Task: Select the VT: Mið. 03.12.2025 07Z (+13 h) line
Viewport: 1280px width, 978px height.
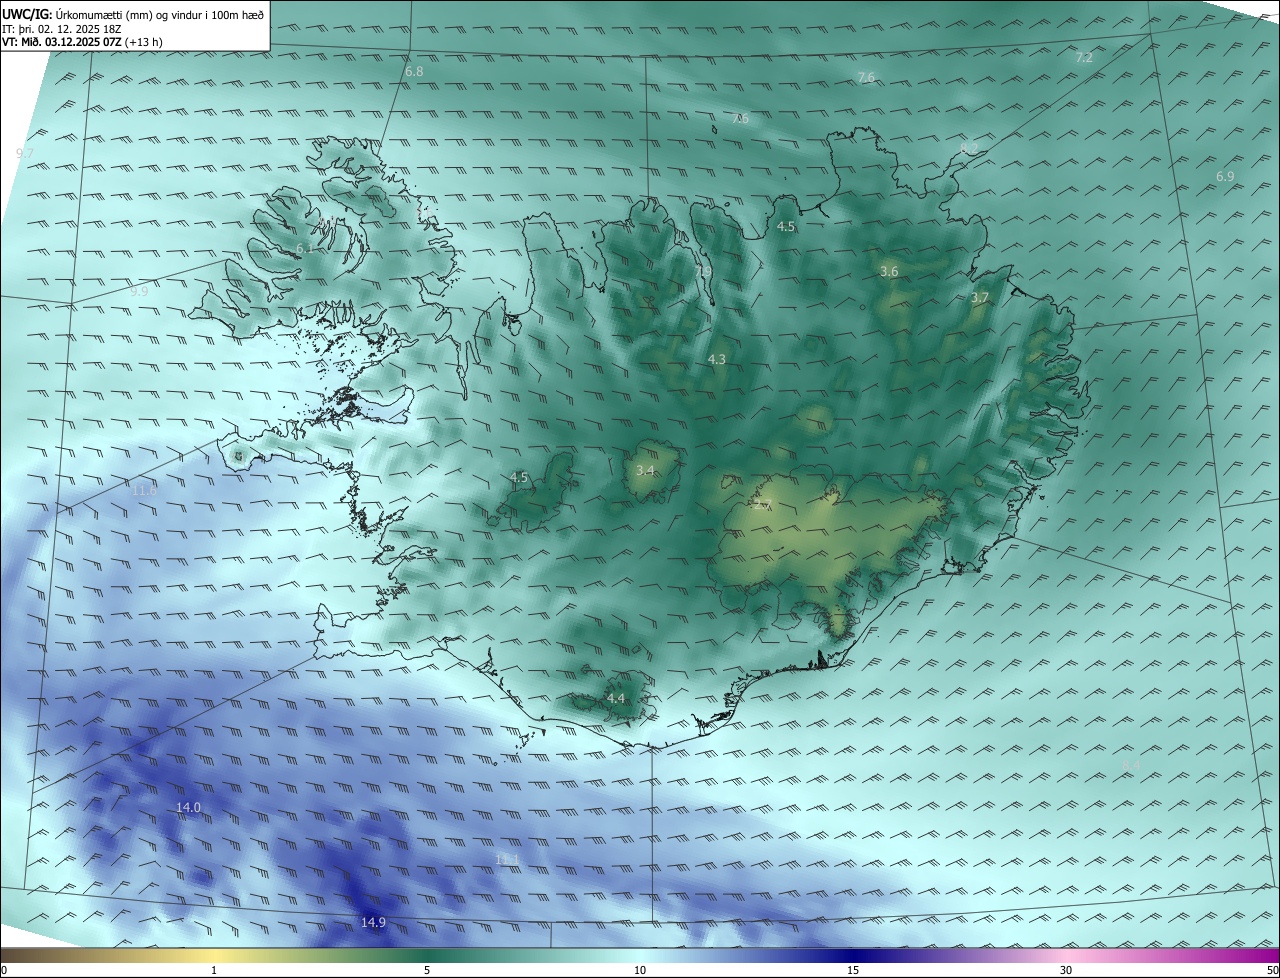Action: click(80, 43)
